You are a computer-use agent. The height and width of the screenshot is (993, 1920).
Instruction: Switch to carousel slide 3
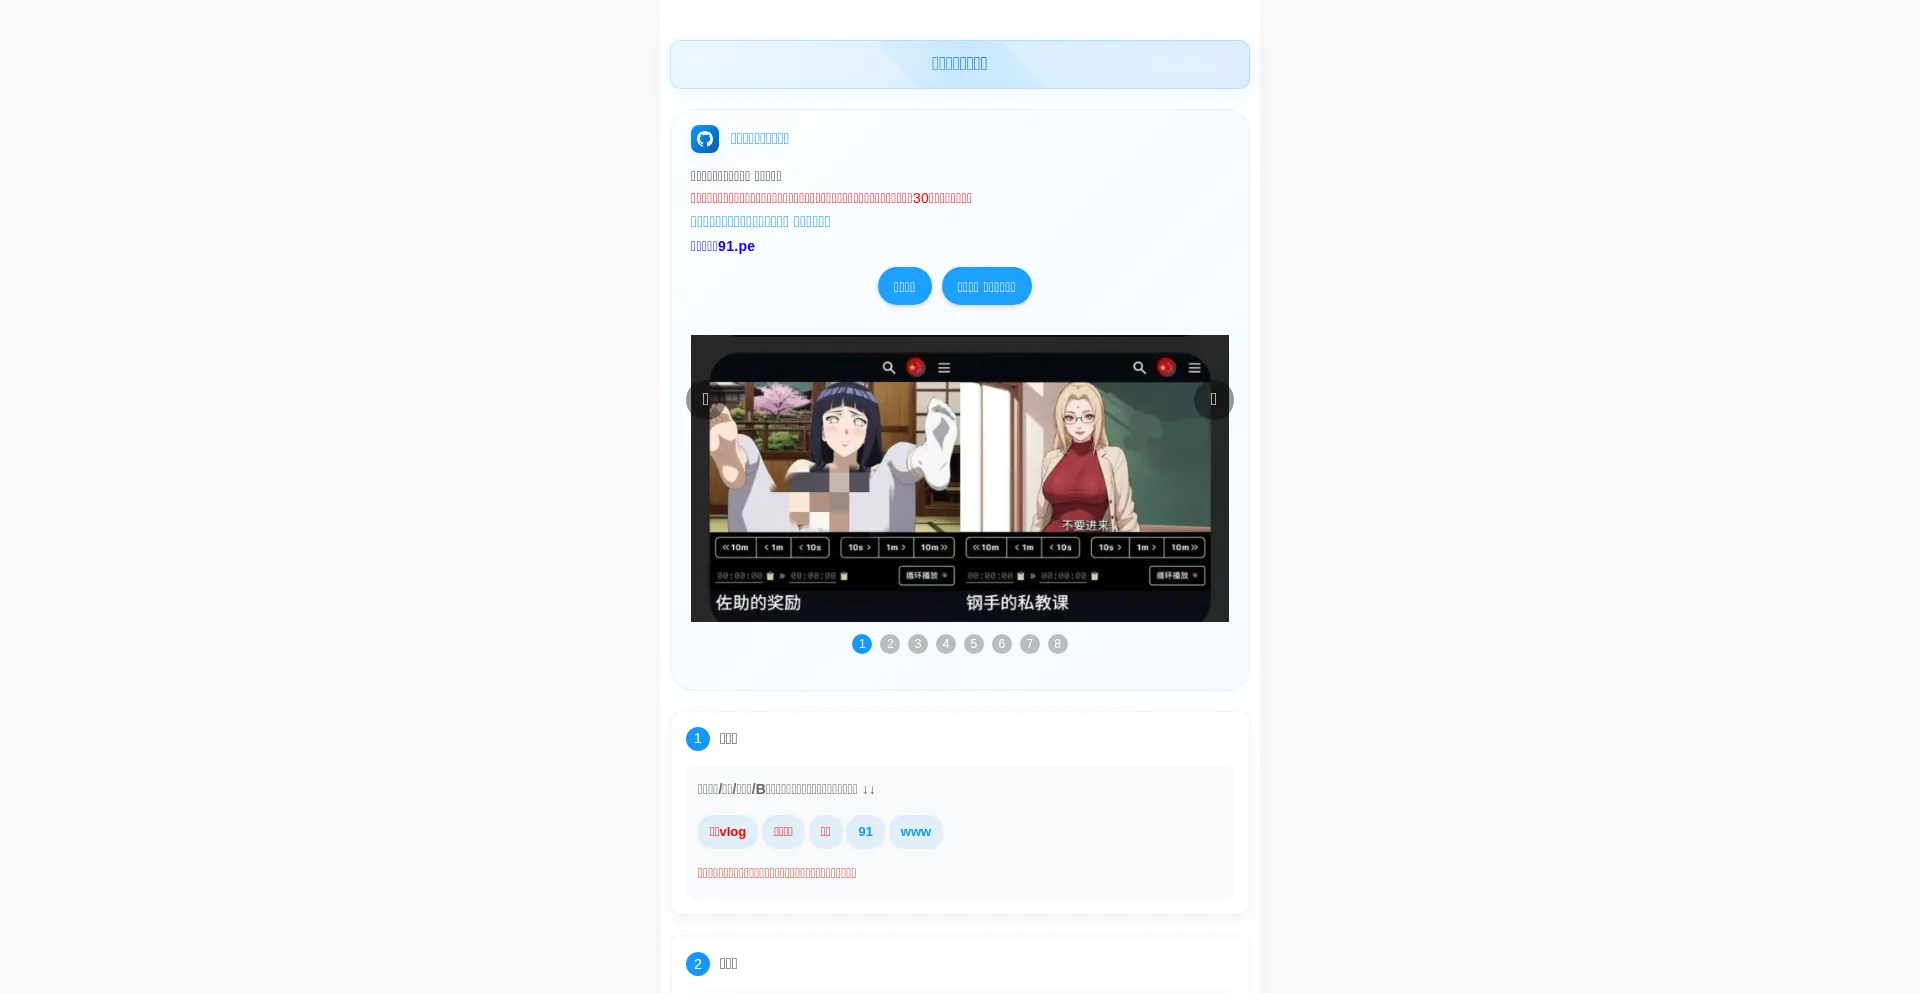[x=918, y=644]
